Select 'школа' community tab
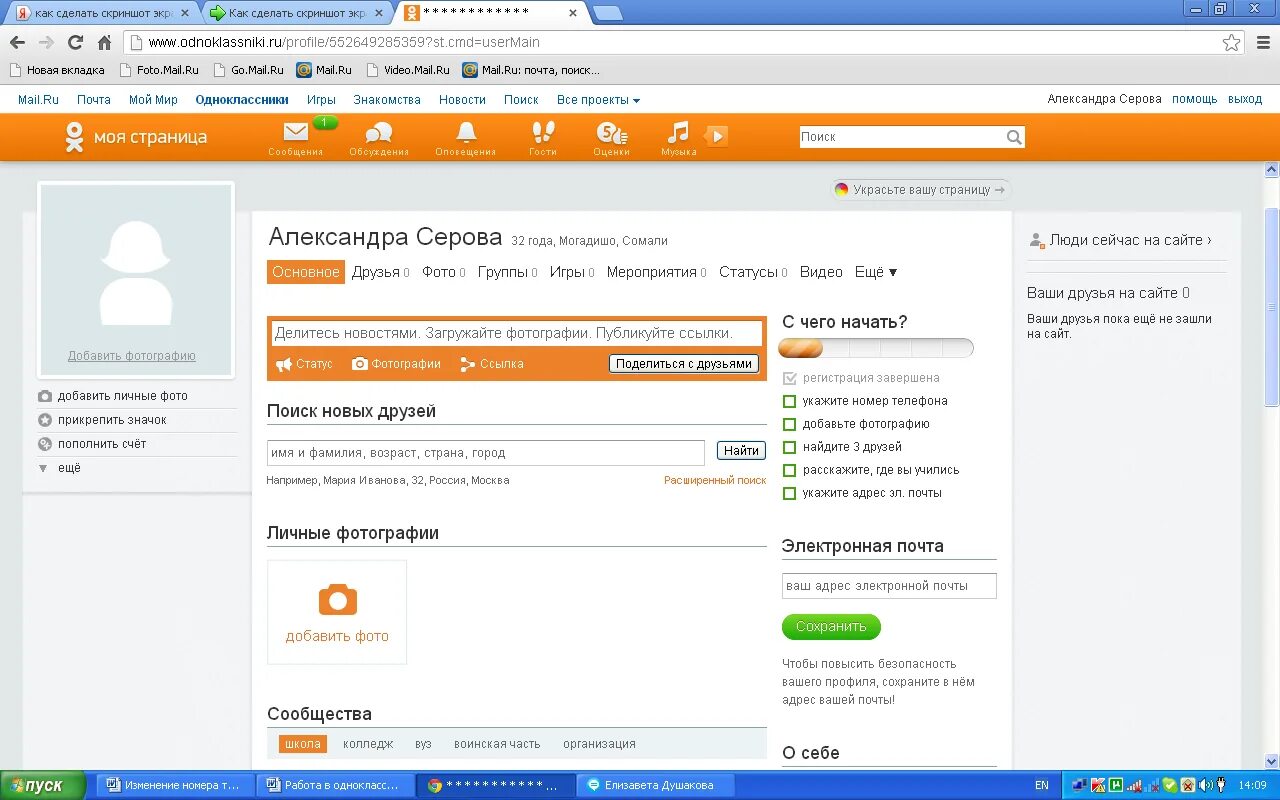1280x800 pixels. click(303, 744)
